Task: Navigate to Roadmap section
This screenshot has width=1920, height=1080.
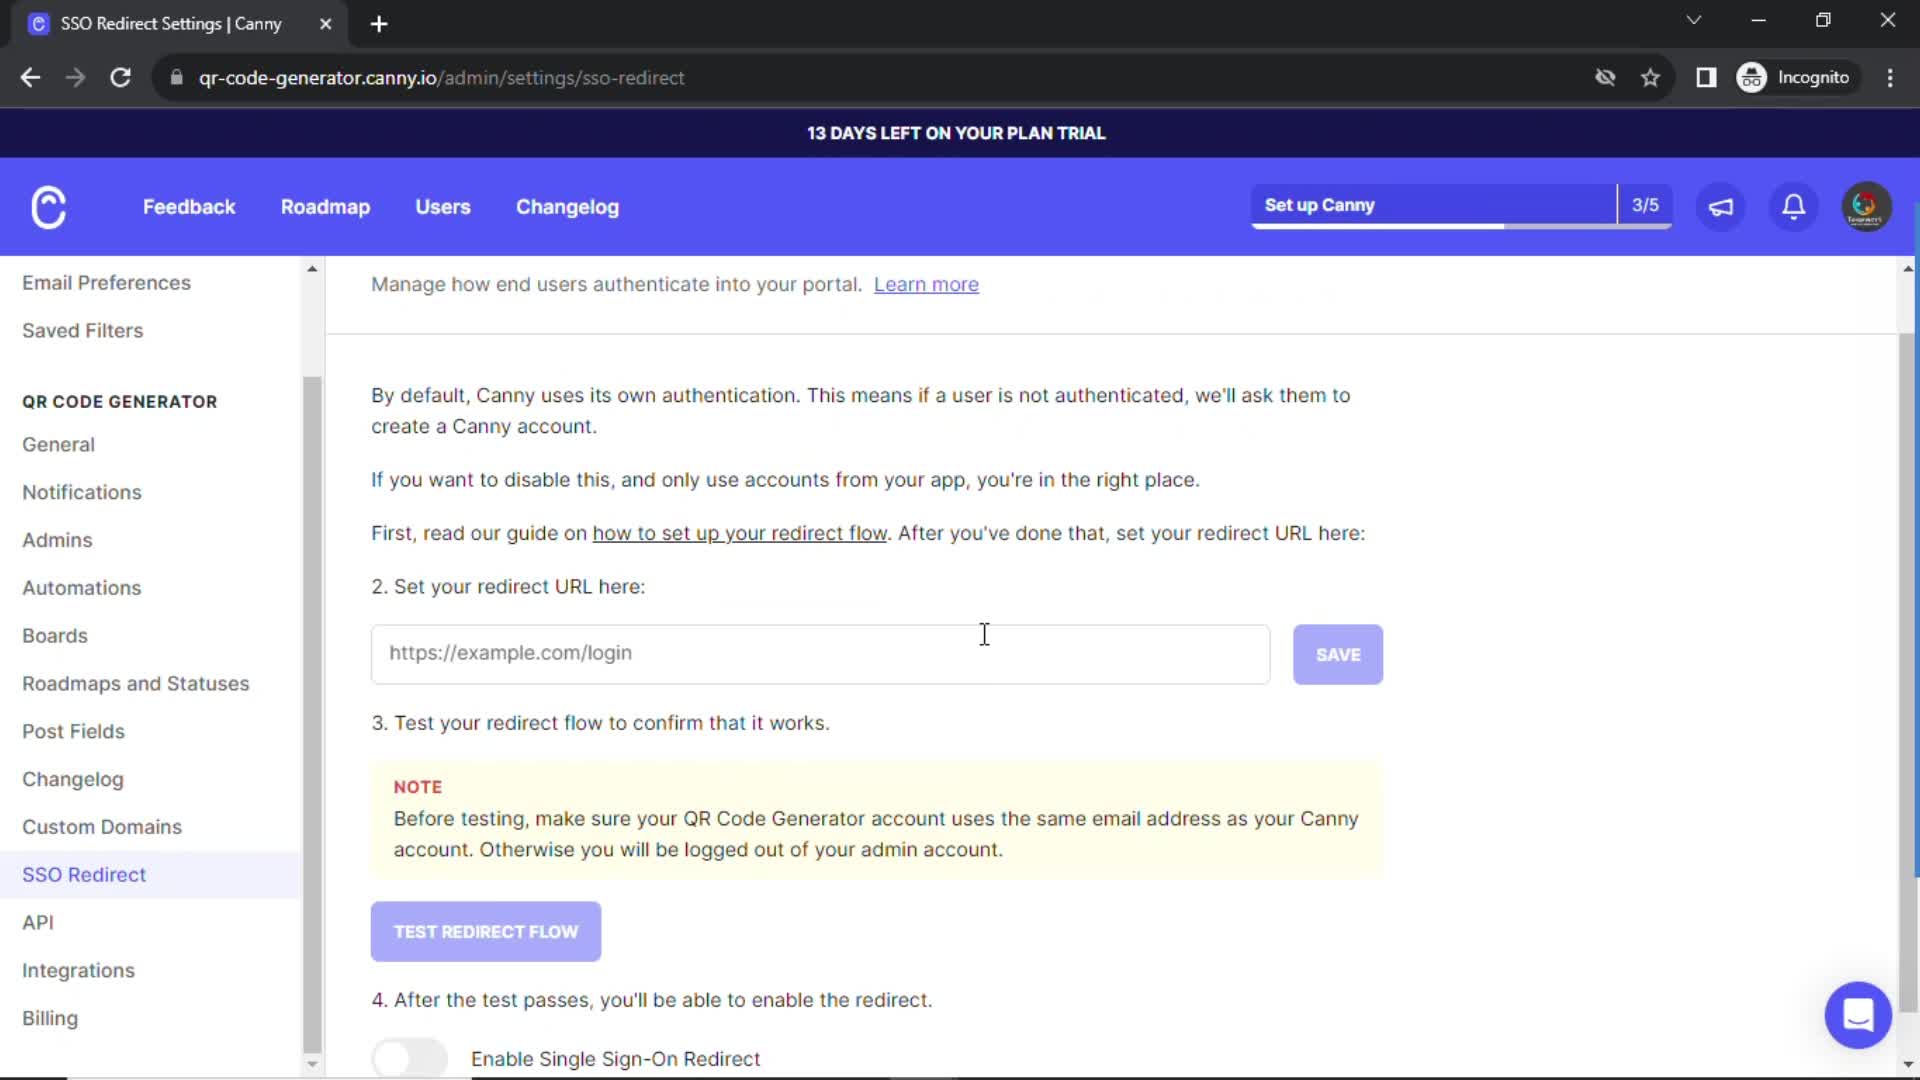Action: (x=324, y=206)
